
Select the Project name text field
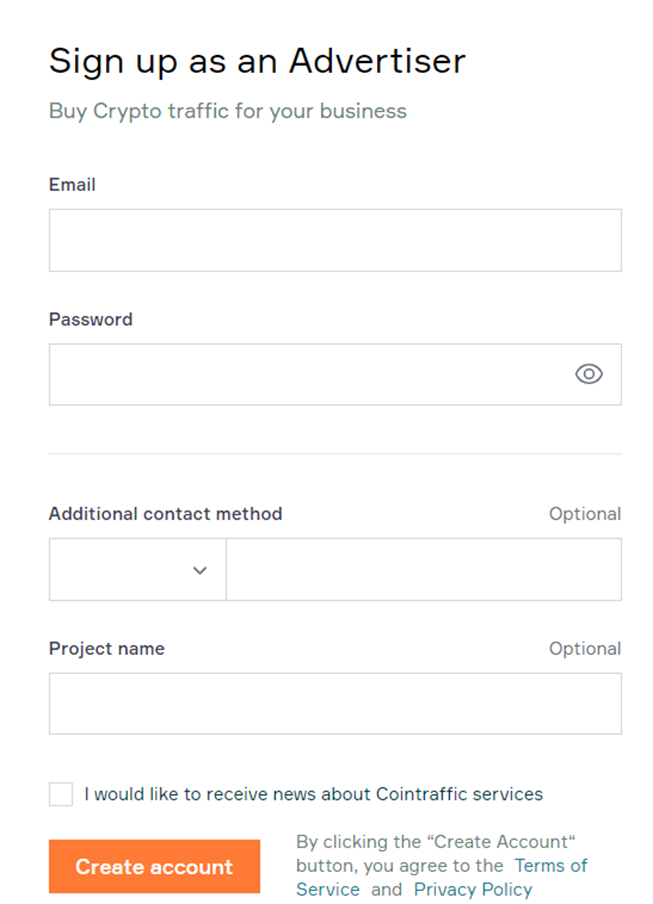tap(335, 703)
